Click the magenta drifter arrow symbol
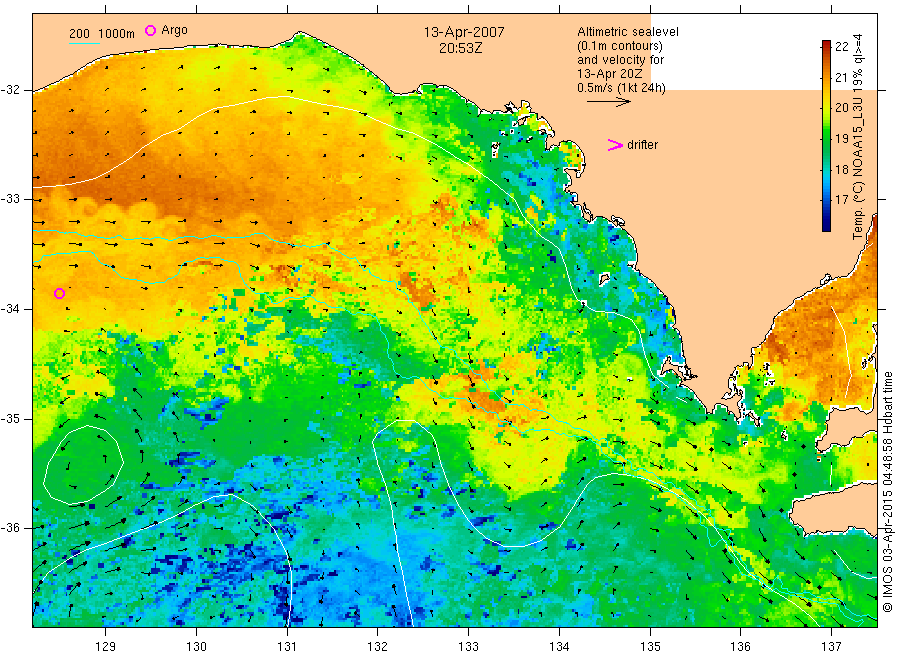This screenshot has width=900, height=660. tap(615, 145)
